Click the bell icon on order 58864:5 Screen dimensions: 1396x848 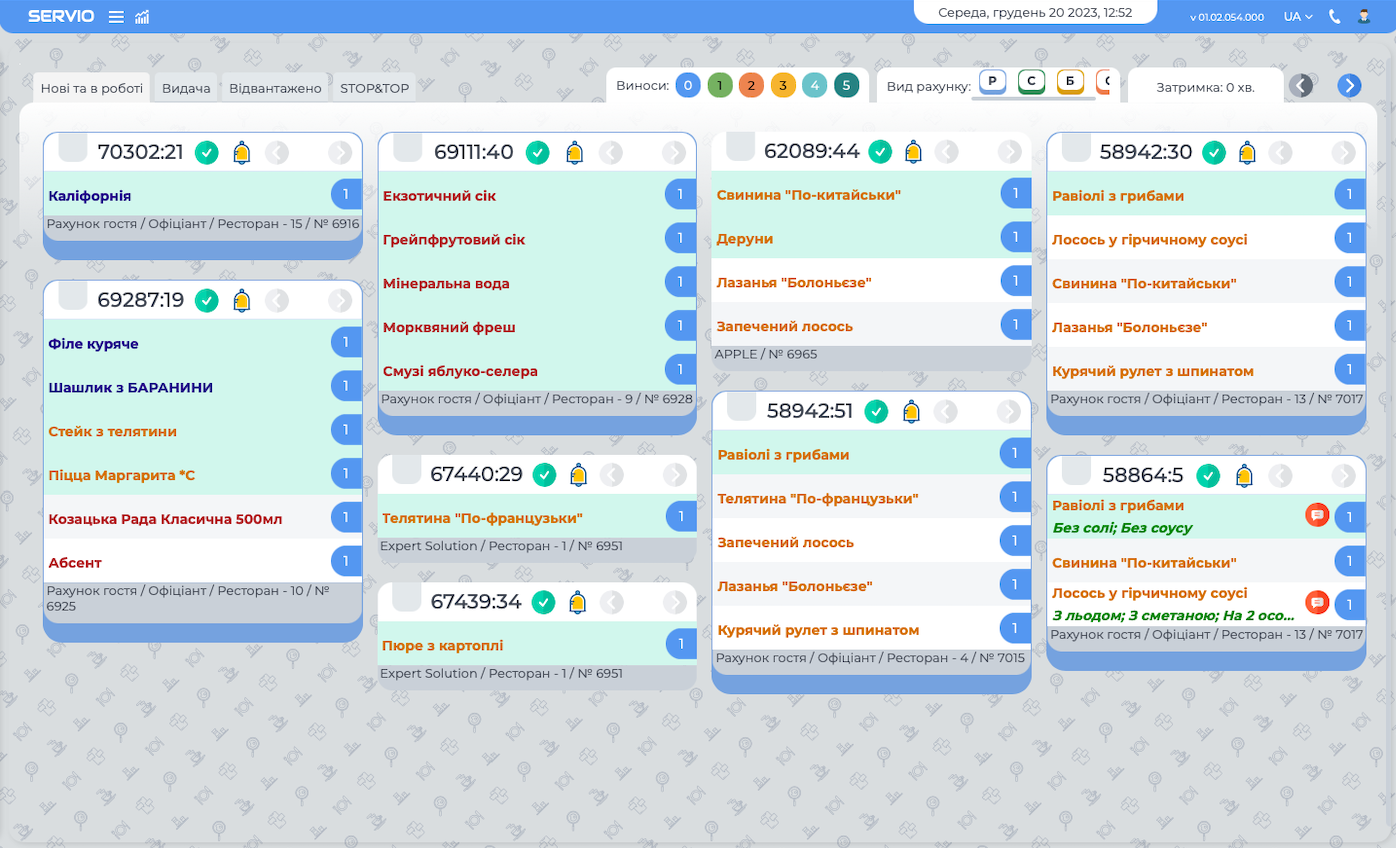[x=1244, y=476]
